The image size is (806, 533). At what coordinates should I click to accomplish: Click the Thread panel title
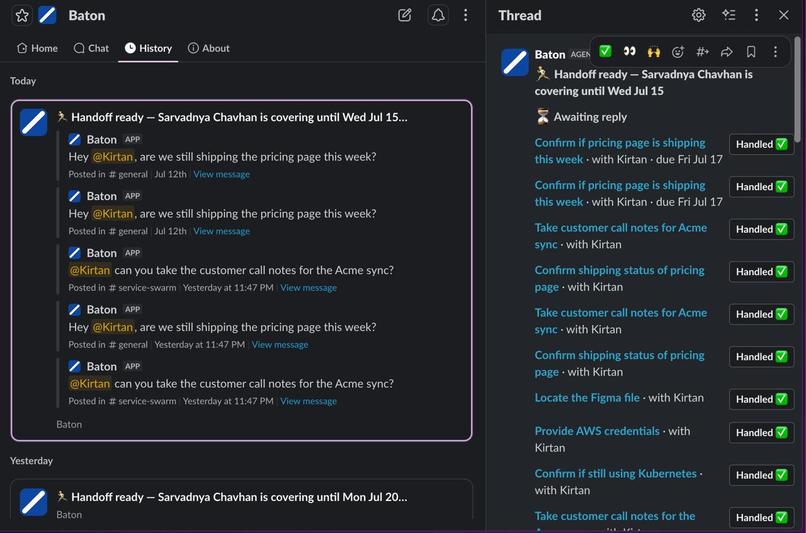coord(520,15)
